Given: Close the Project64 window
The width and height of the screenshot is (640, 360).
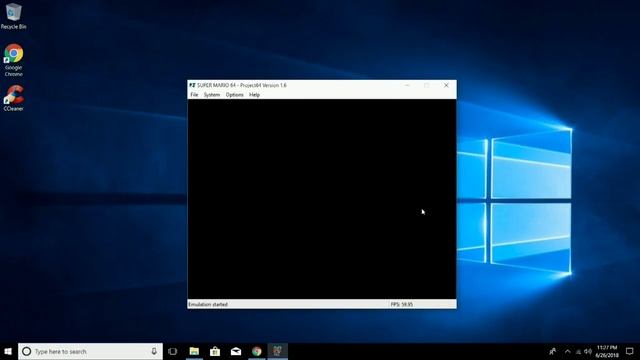Looking at the screenshot, I should (x=446, y=85).
